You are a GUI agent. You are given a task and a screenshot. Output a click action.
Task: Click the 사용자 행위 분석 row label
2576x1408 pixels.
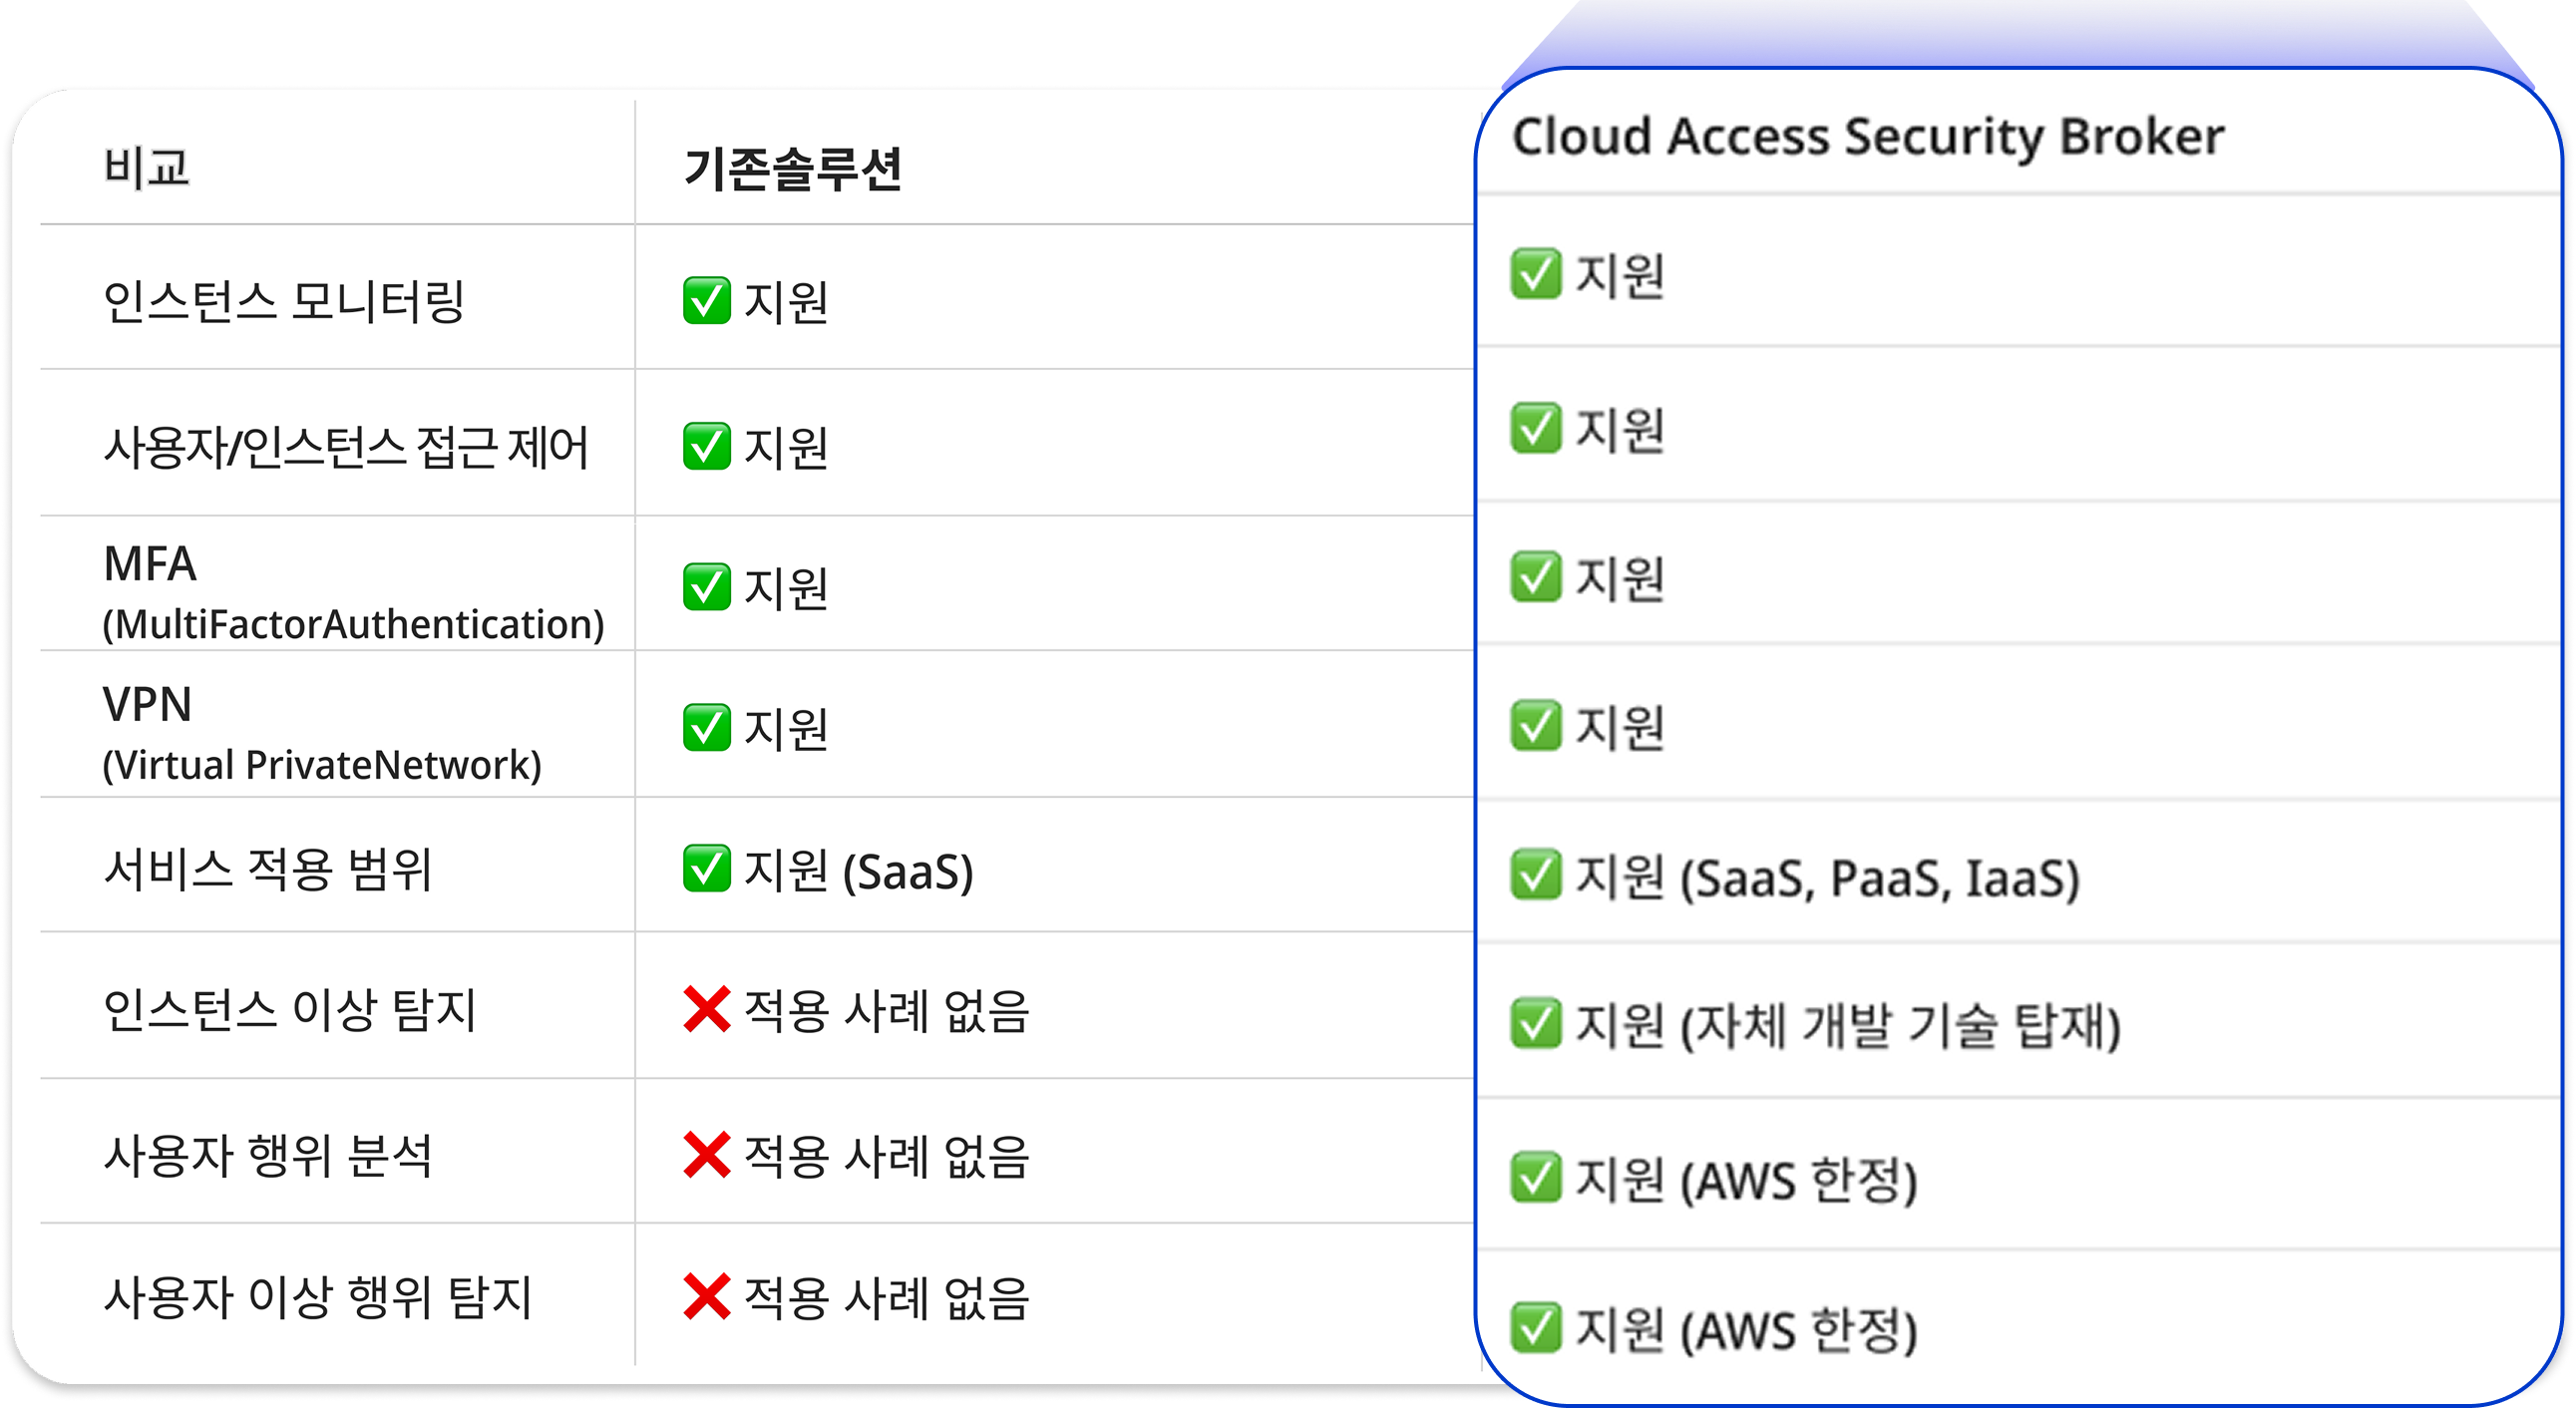[267, 1155]
